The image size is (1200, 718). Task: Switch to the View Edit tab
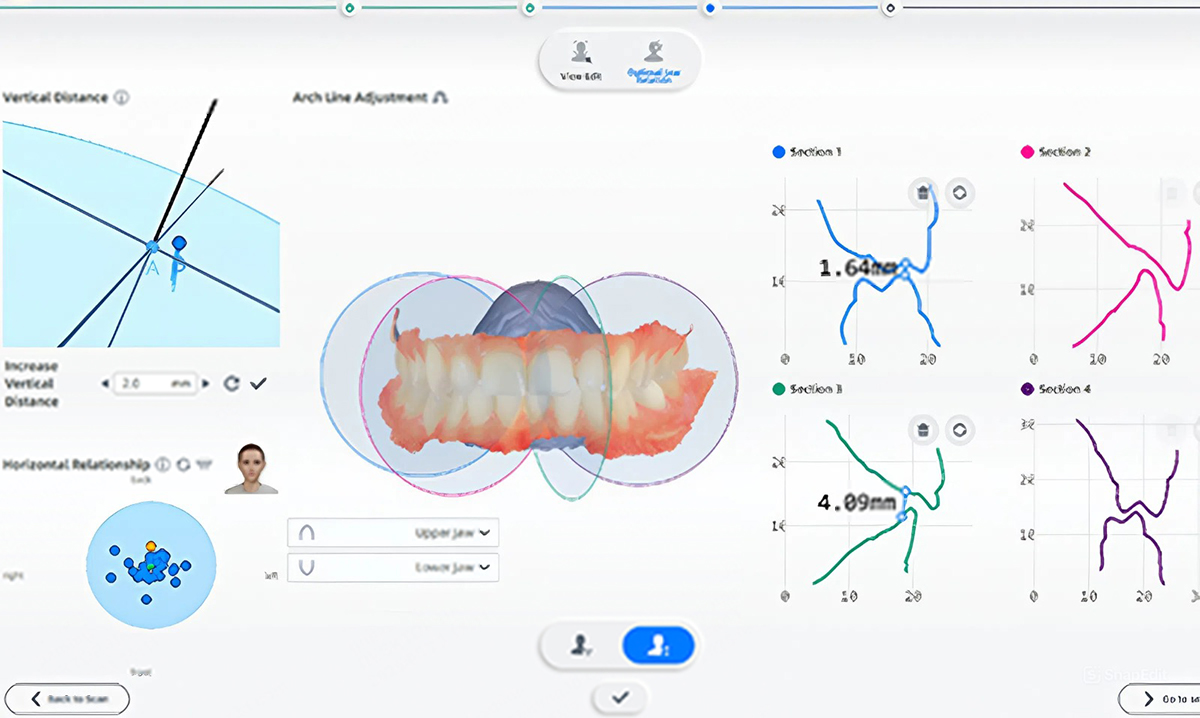[x=579, y=60]
